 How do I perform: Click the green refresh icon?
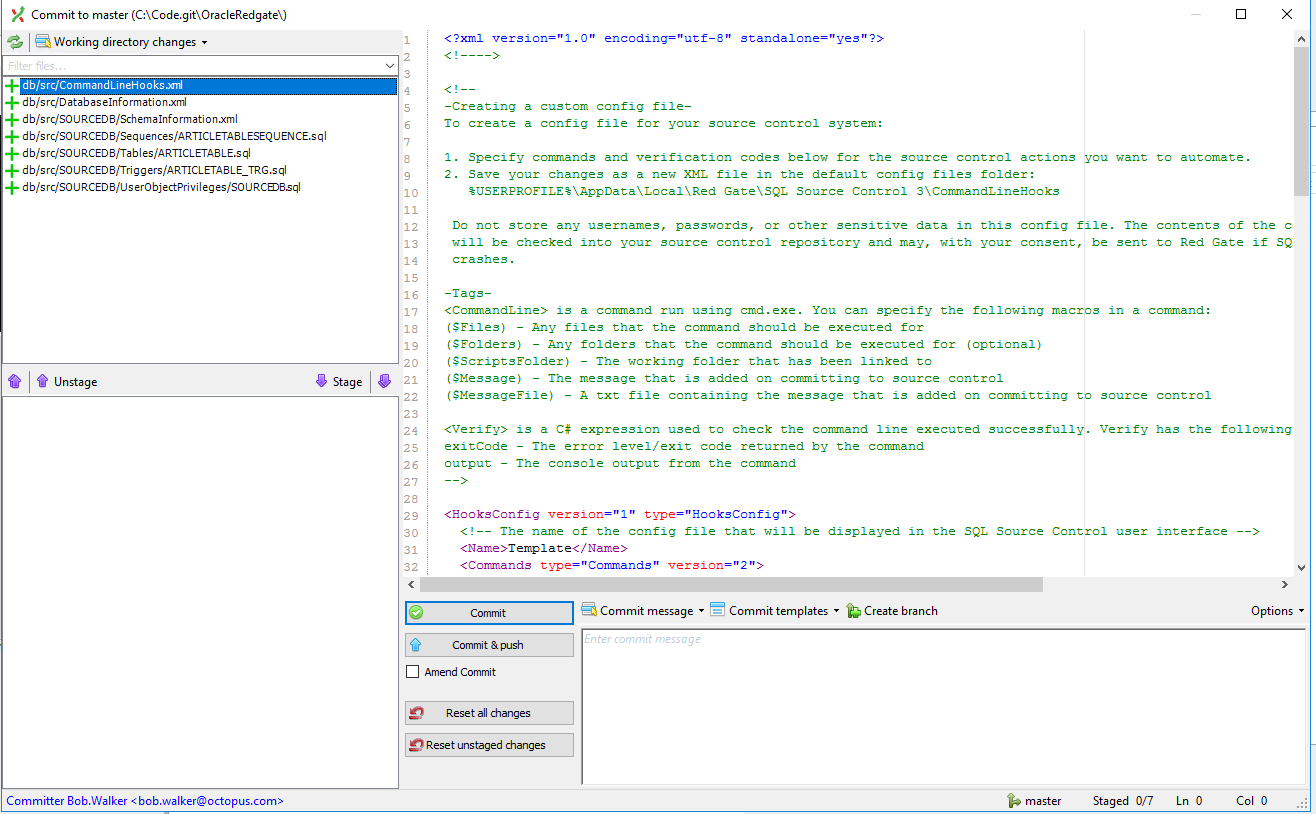click(15, 42)
